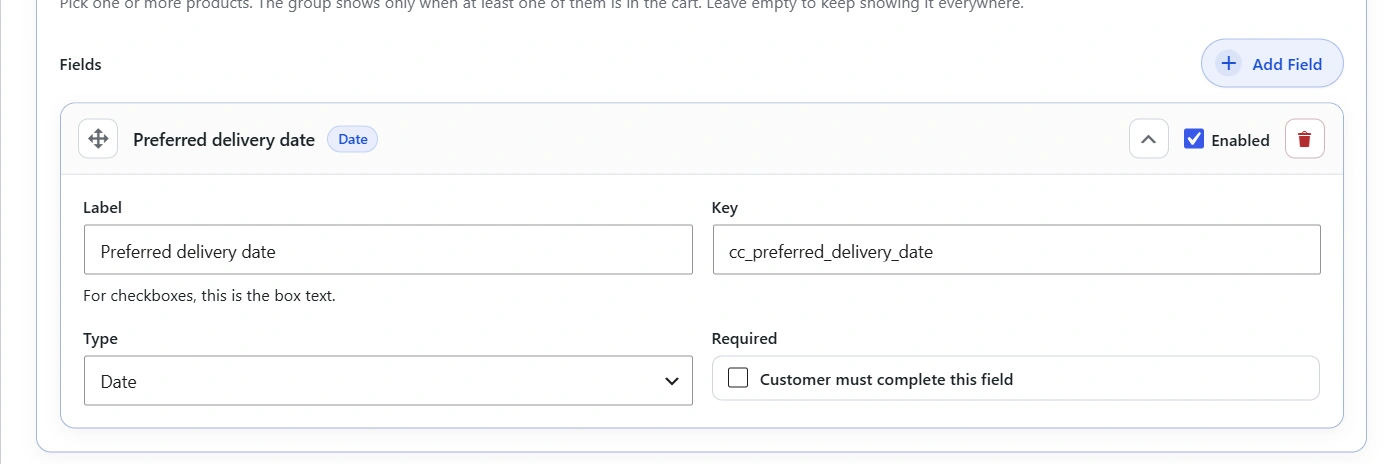The height and width of the screenshot is (464, 1388).
Task: Check Customer must complete this field
Action: [738, 378]
